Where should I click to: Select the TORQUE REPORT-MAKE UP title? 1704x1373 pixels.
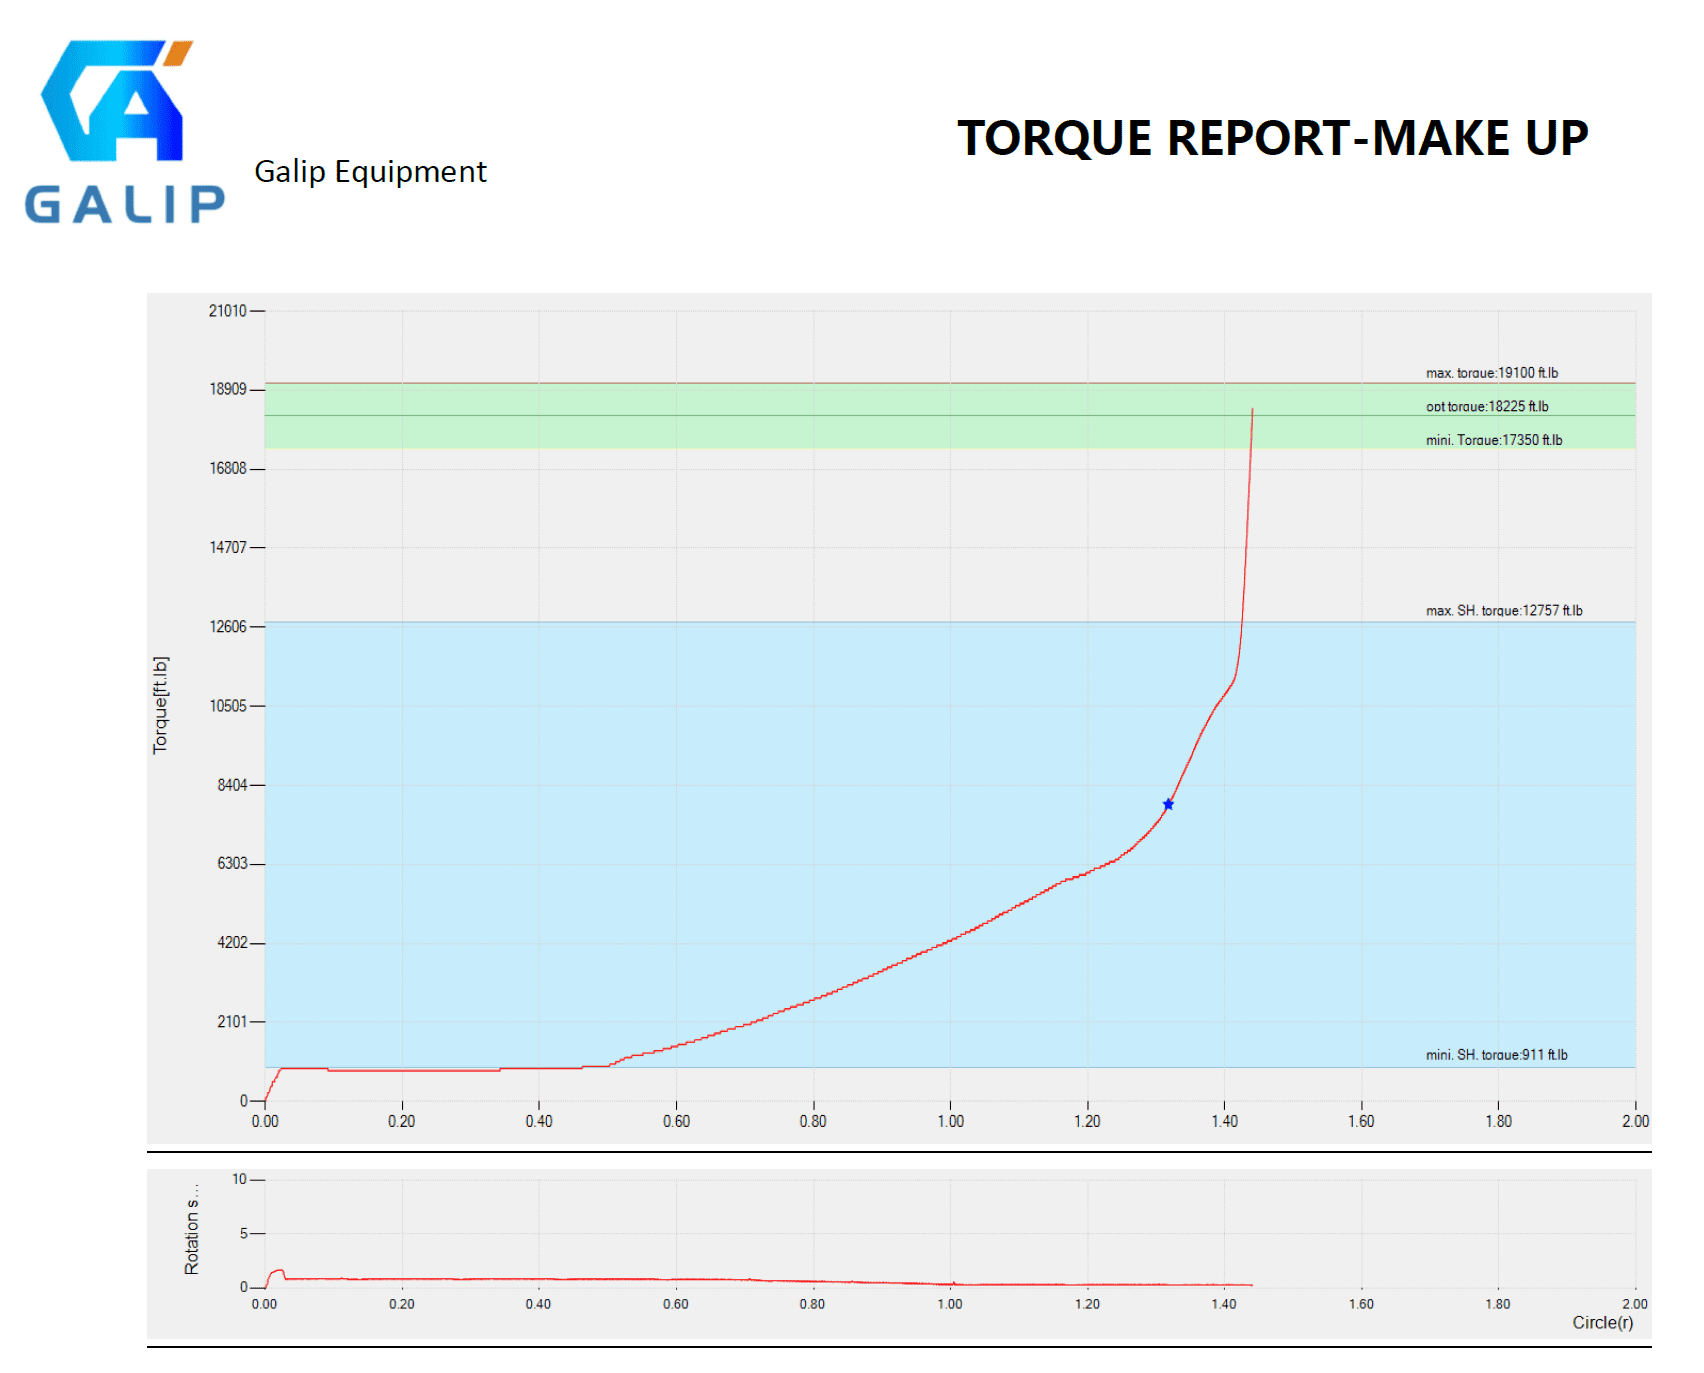pyautogui.click(x=1272, y=138)
